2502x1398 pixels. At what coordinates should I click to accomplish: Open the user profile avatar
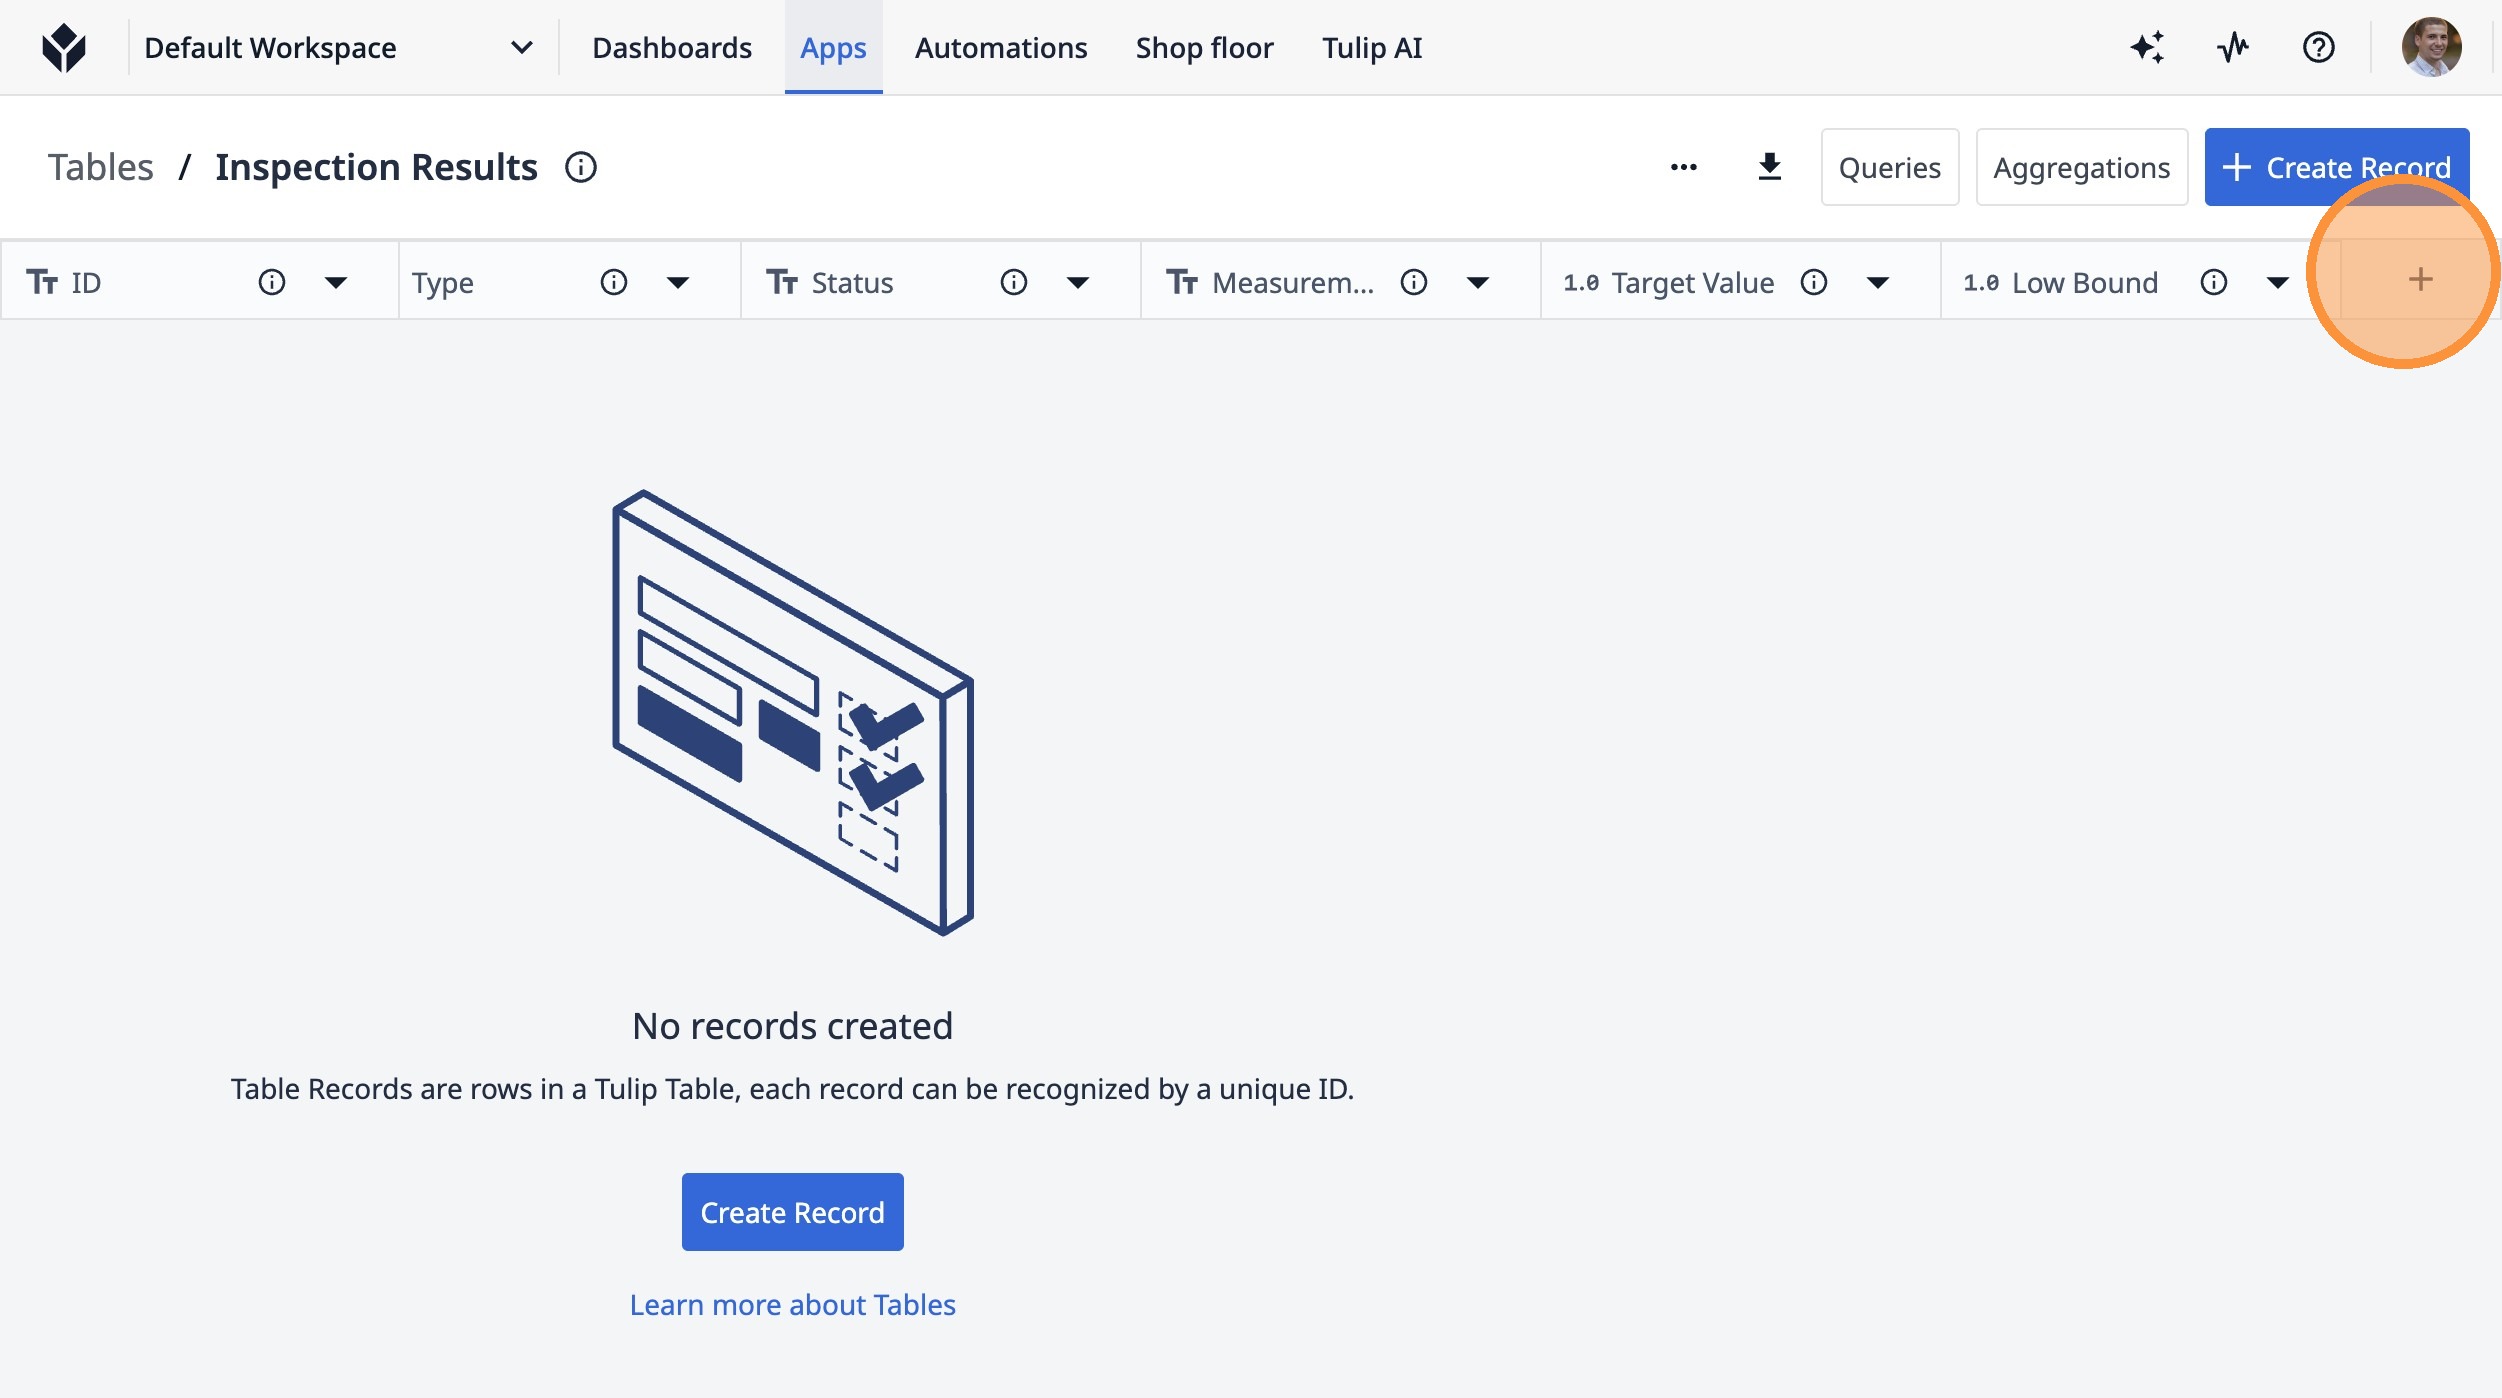pos(2431,47)
